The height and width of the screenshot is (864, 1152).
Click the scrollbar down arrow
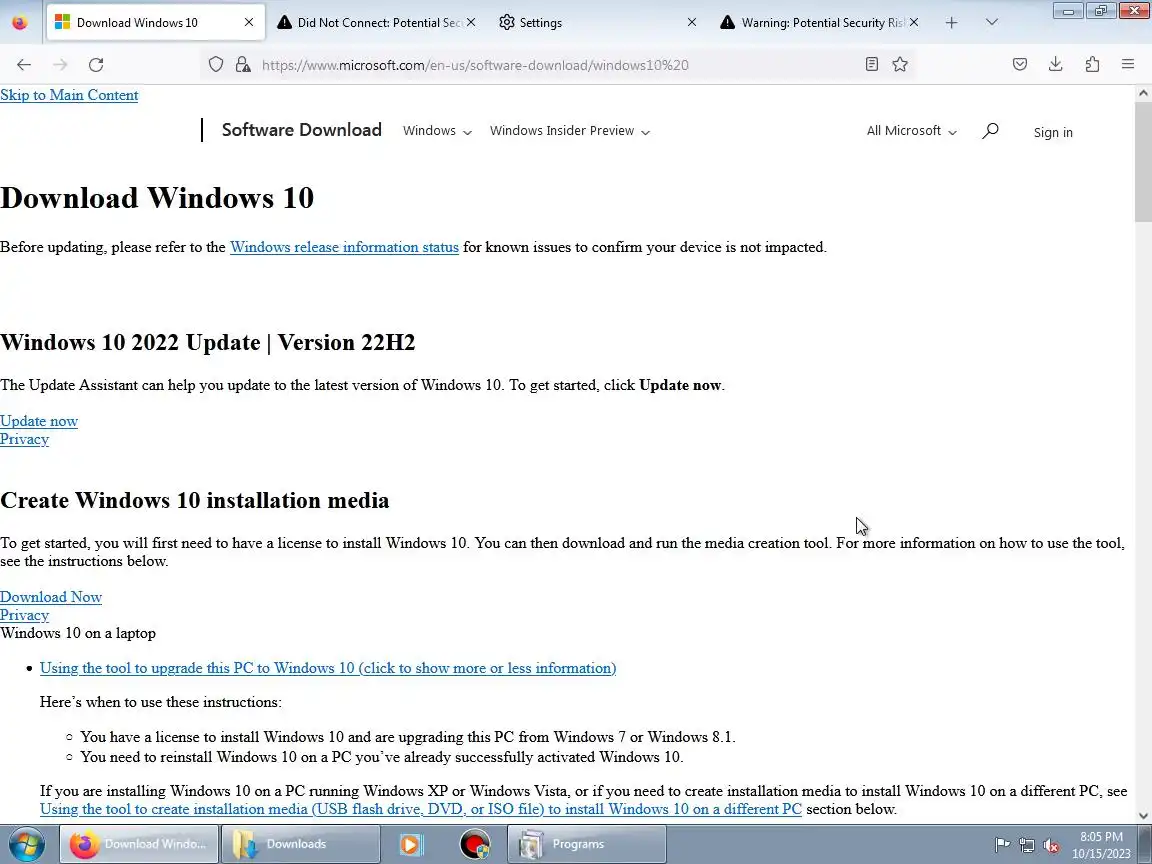click(1143, 816)
